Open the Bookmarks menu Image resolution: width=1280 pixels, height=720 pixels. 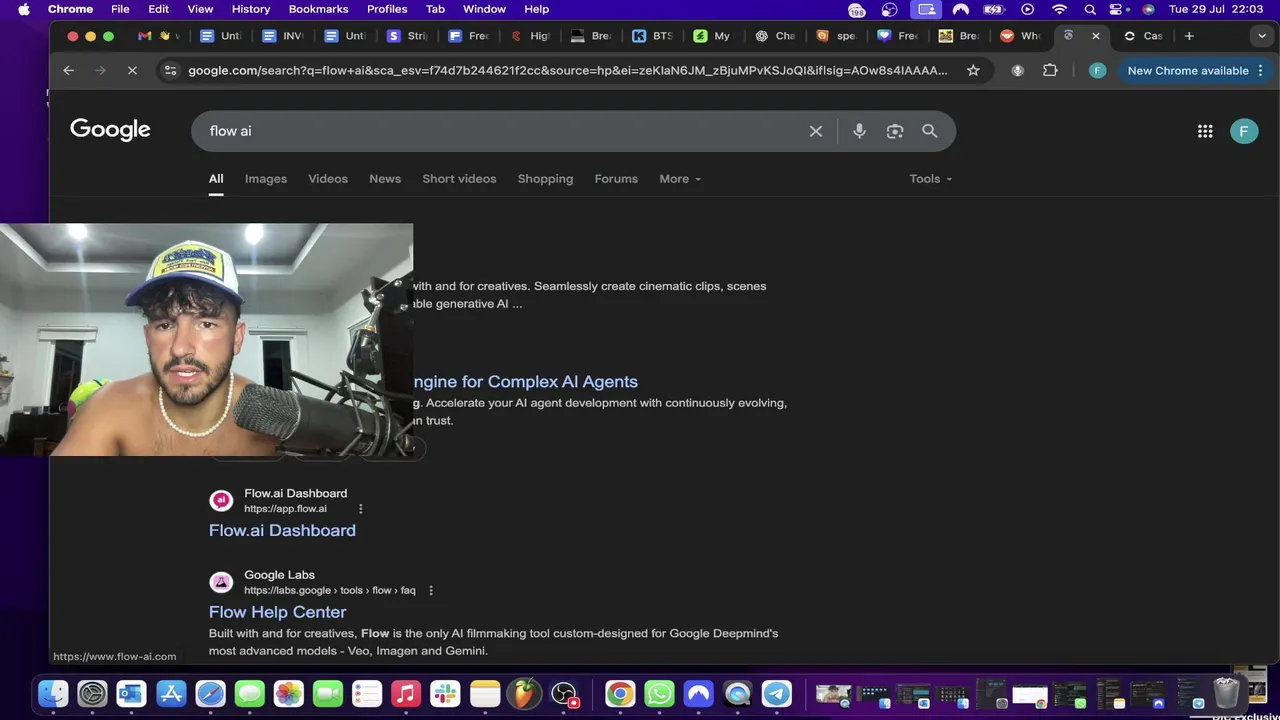pyautogui.click(x=318, y=9)
